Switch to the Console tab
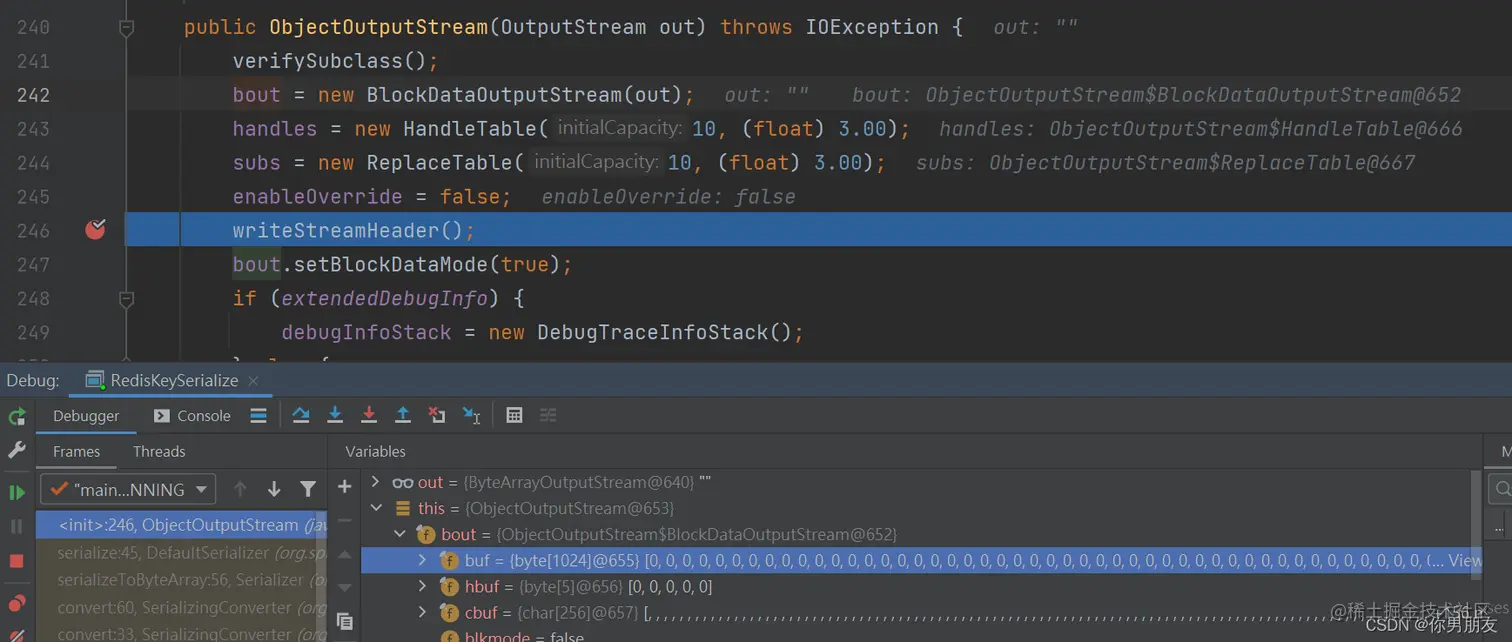This screenshot has height=642, width=1512. click(192, 416)
